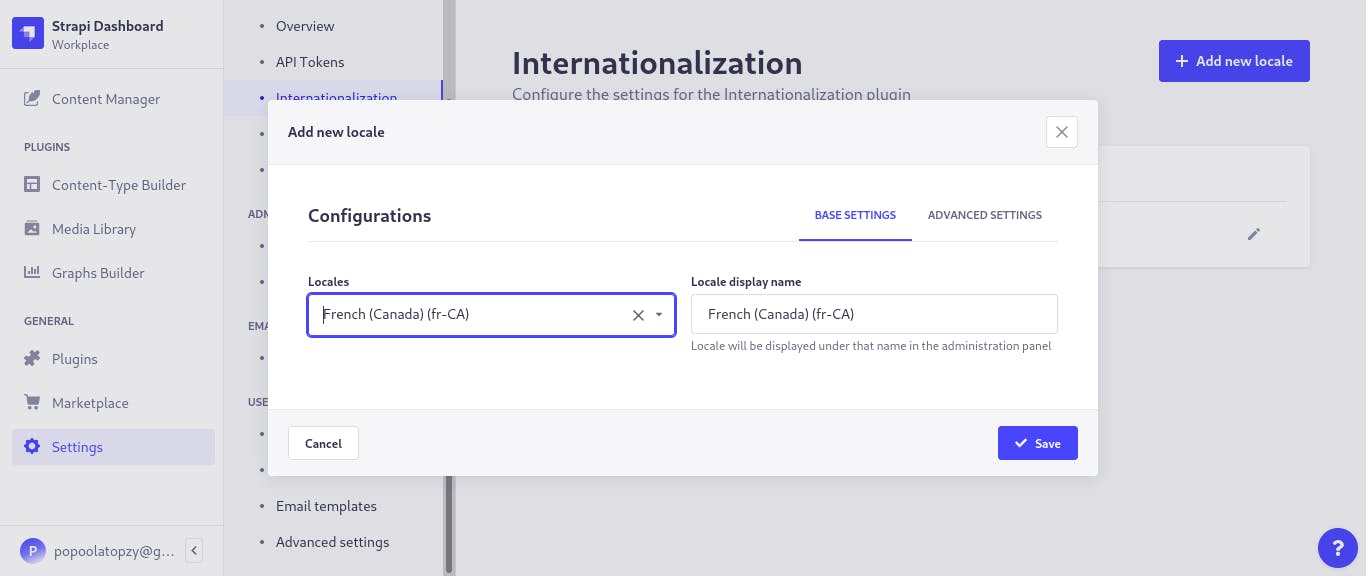Image resolution: width=1366 pixels, height=576 pixels.
Task: Save the new locale
Action: click(x=1038, y=443)
